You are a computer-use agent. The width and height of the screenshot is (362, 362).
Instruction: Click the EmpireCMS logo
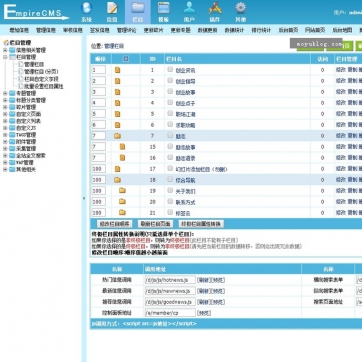point(35,12)
